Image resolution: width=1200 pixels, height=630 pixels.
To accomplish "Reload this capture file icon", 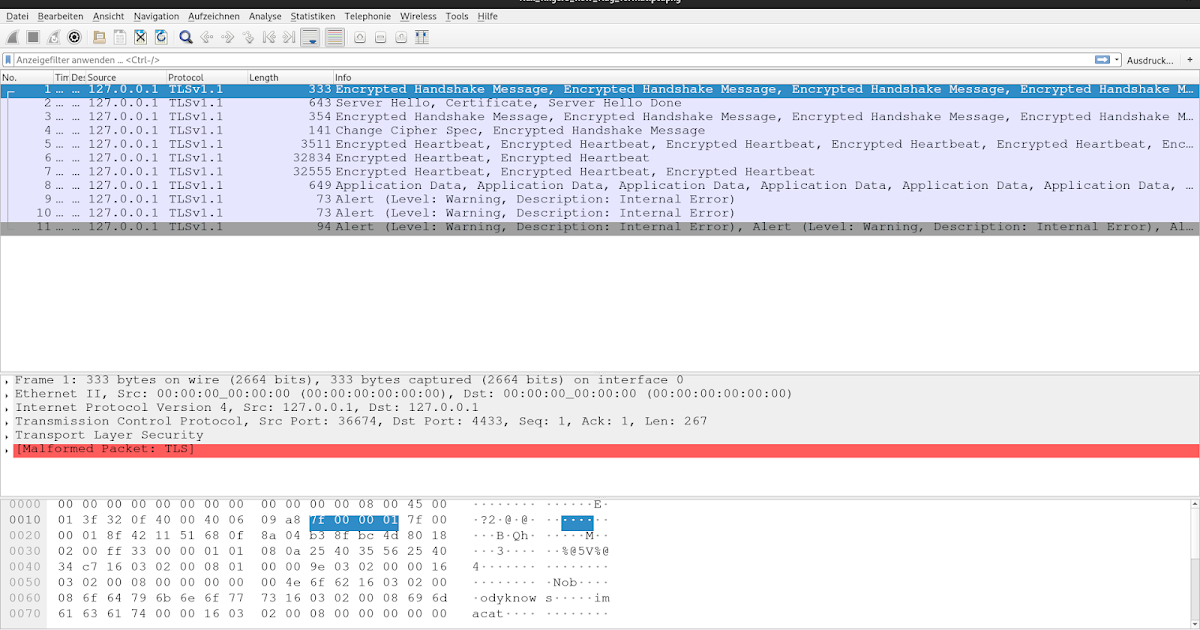I will pos(159,37).
